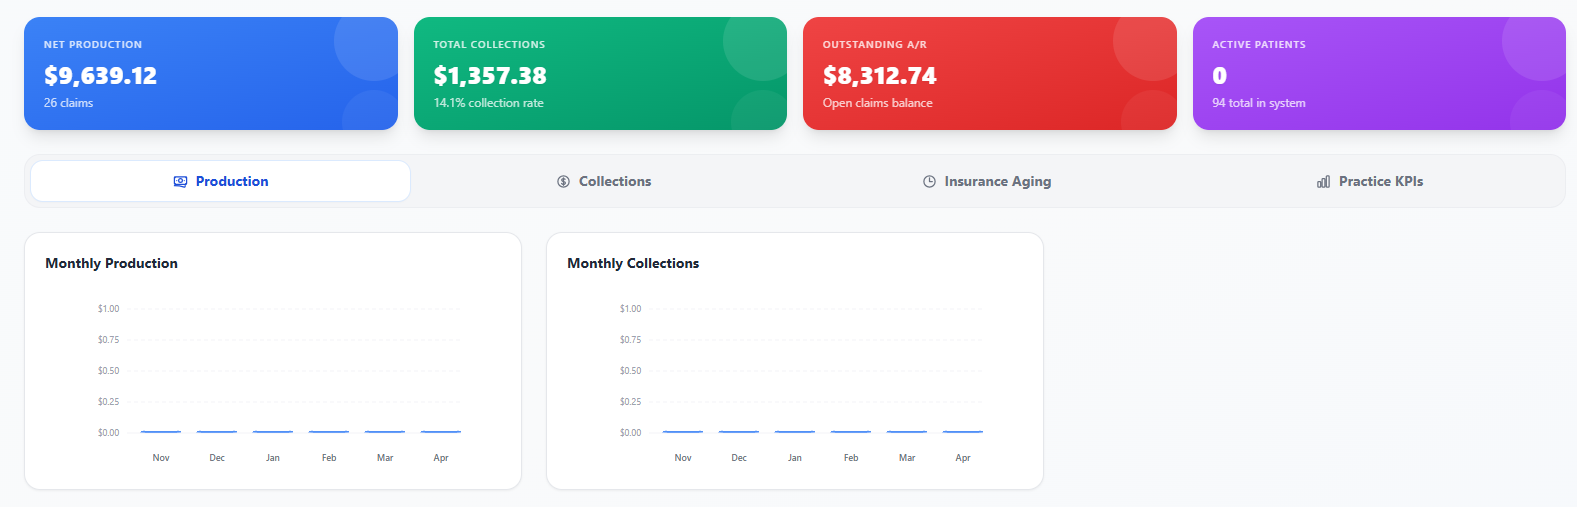The height and width of the screenshot is (507, 1577).
Task: Click the '14.1% collection rate' text
Action: (489, 103)
